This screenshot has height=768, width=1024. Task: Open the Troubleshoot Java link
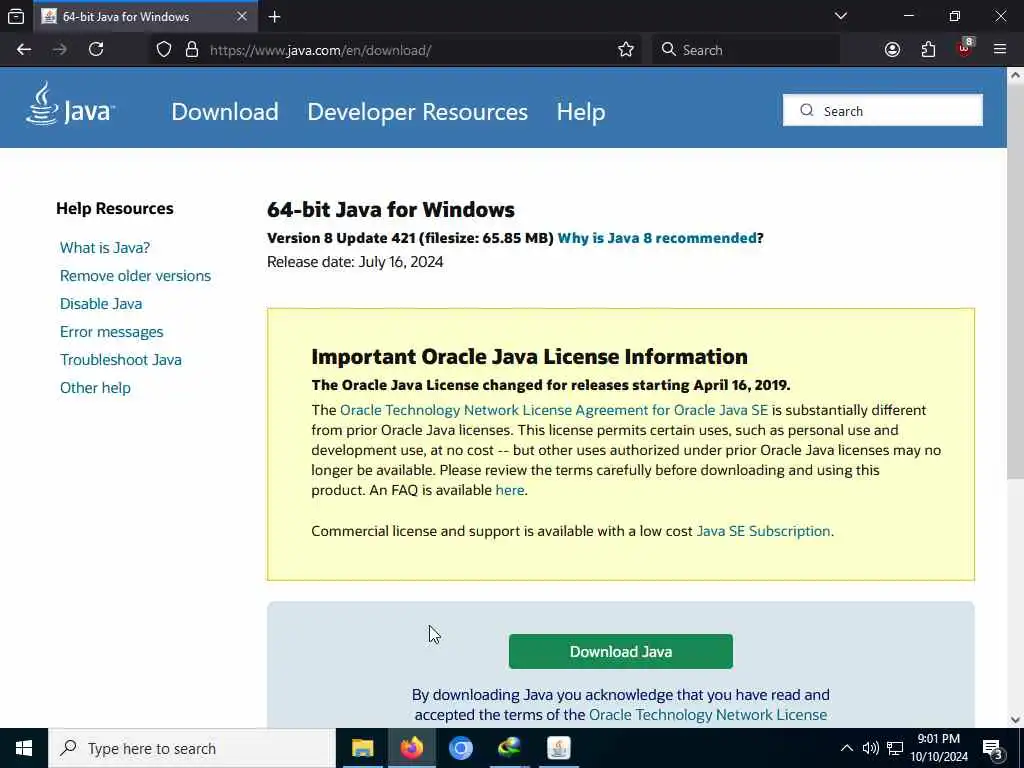121,360
